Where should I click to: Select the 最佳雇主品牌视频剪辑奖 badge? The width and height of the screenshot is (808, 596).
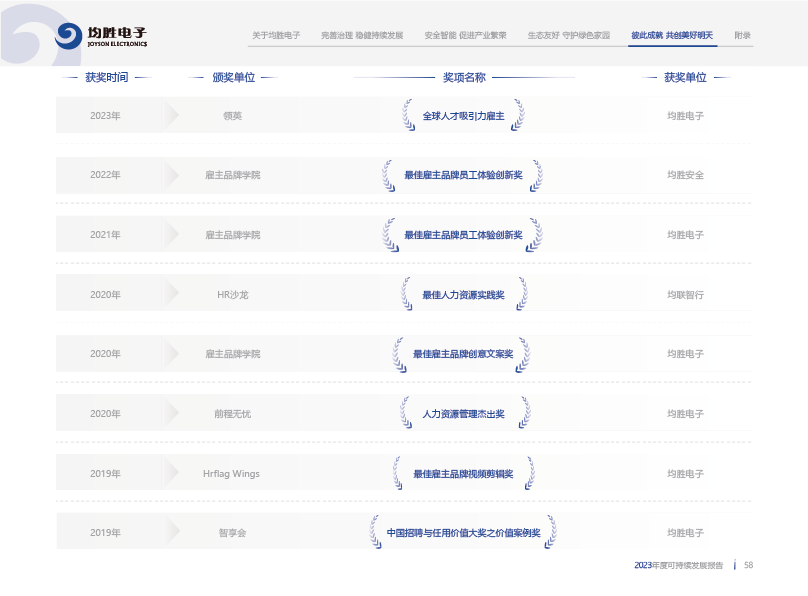[463, 474]
